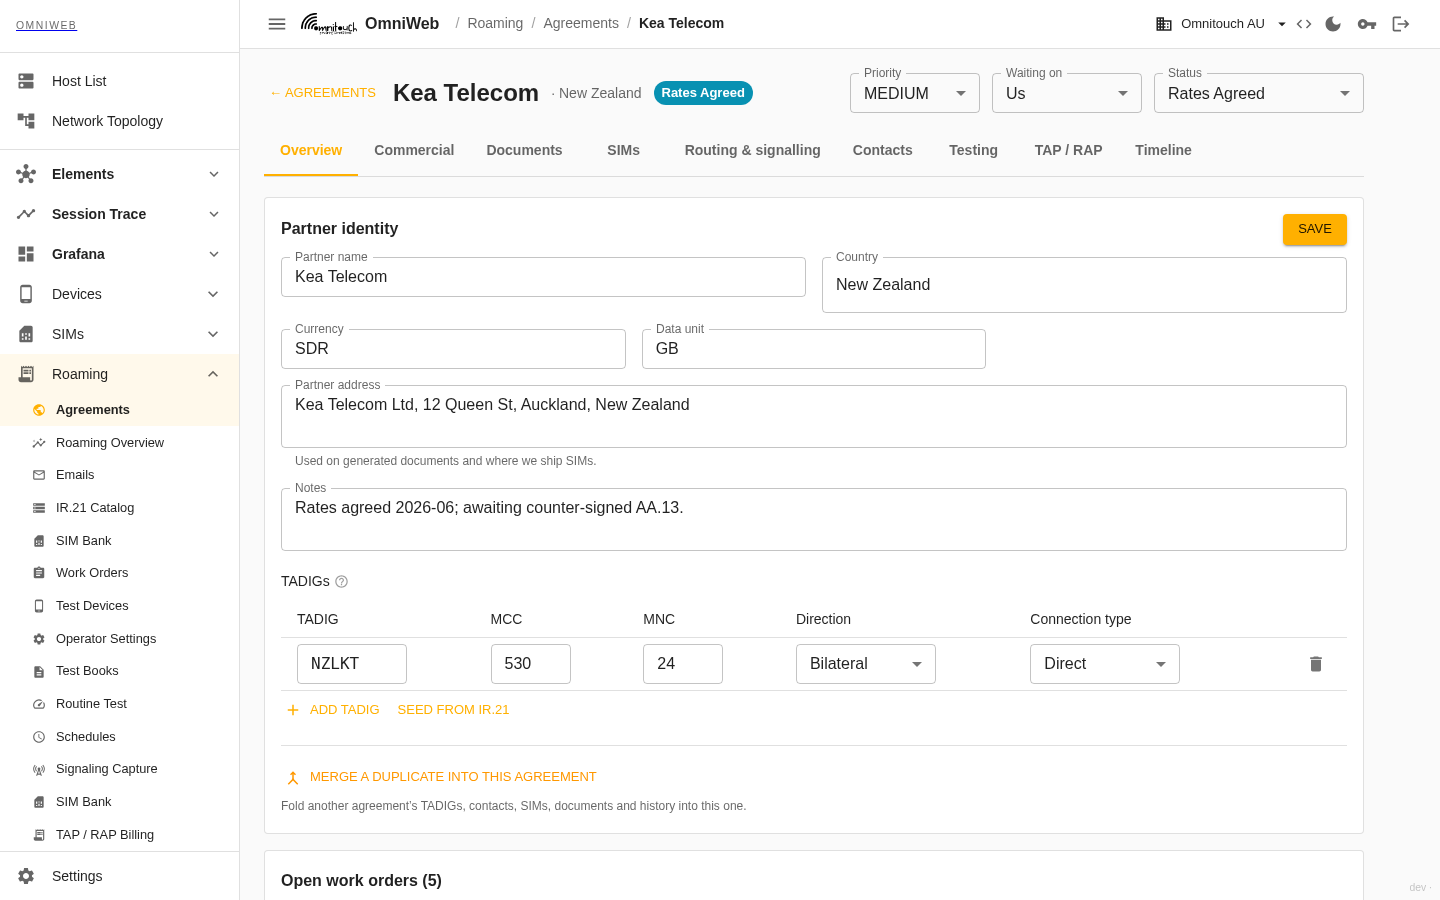Click Agreements in the breadcrumb
Viewport: 1440px width, 900px height.
[581, 23]
